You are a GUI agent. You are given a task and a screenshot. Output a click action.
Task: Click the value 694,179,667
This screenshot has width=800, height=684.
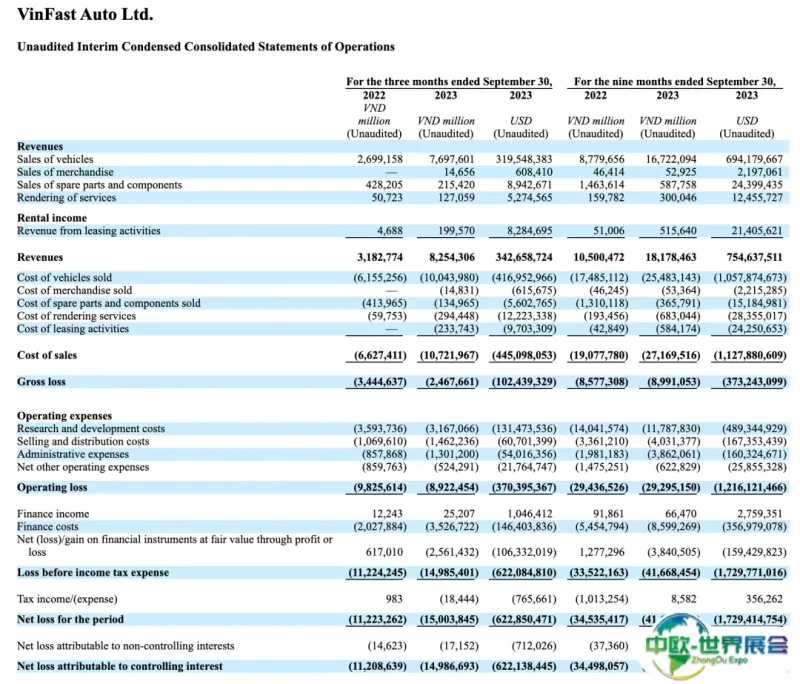click(754, 159)
